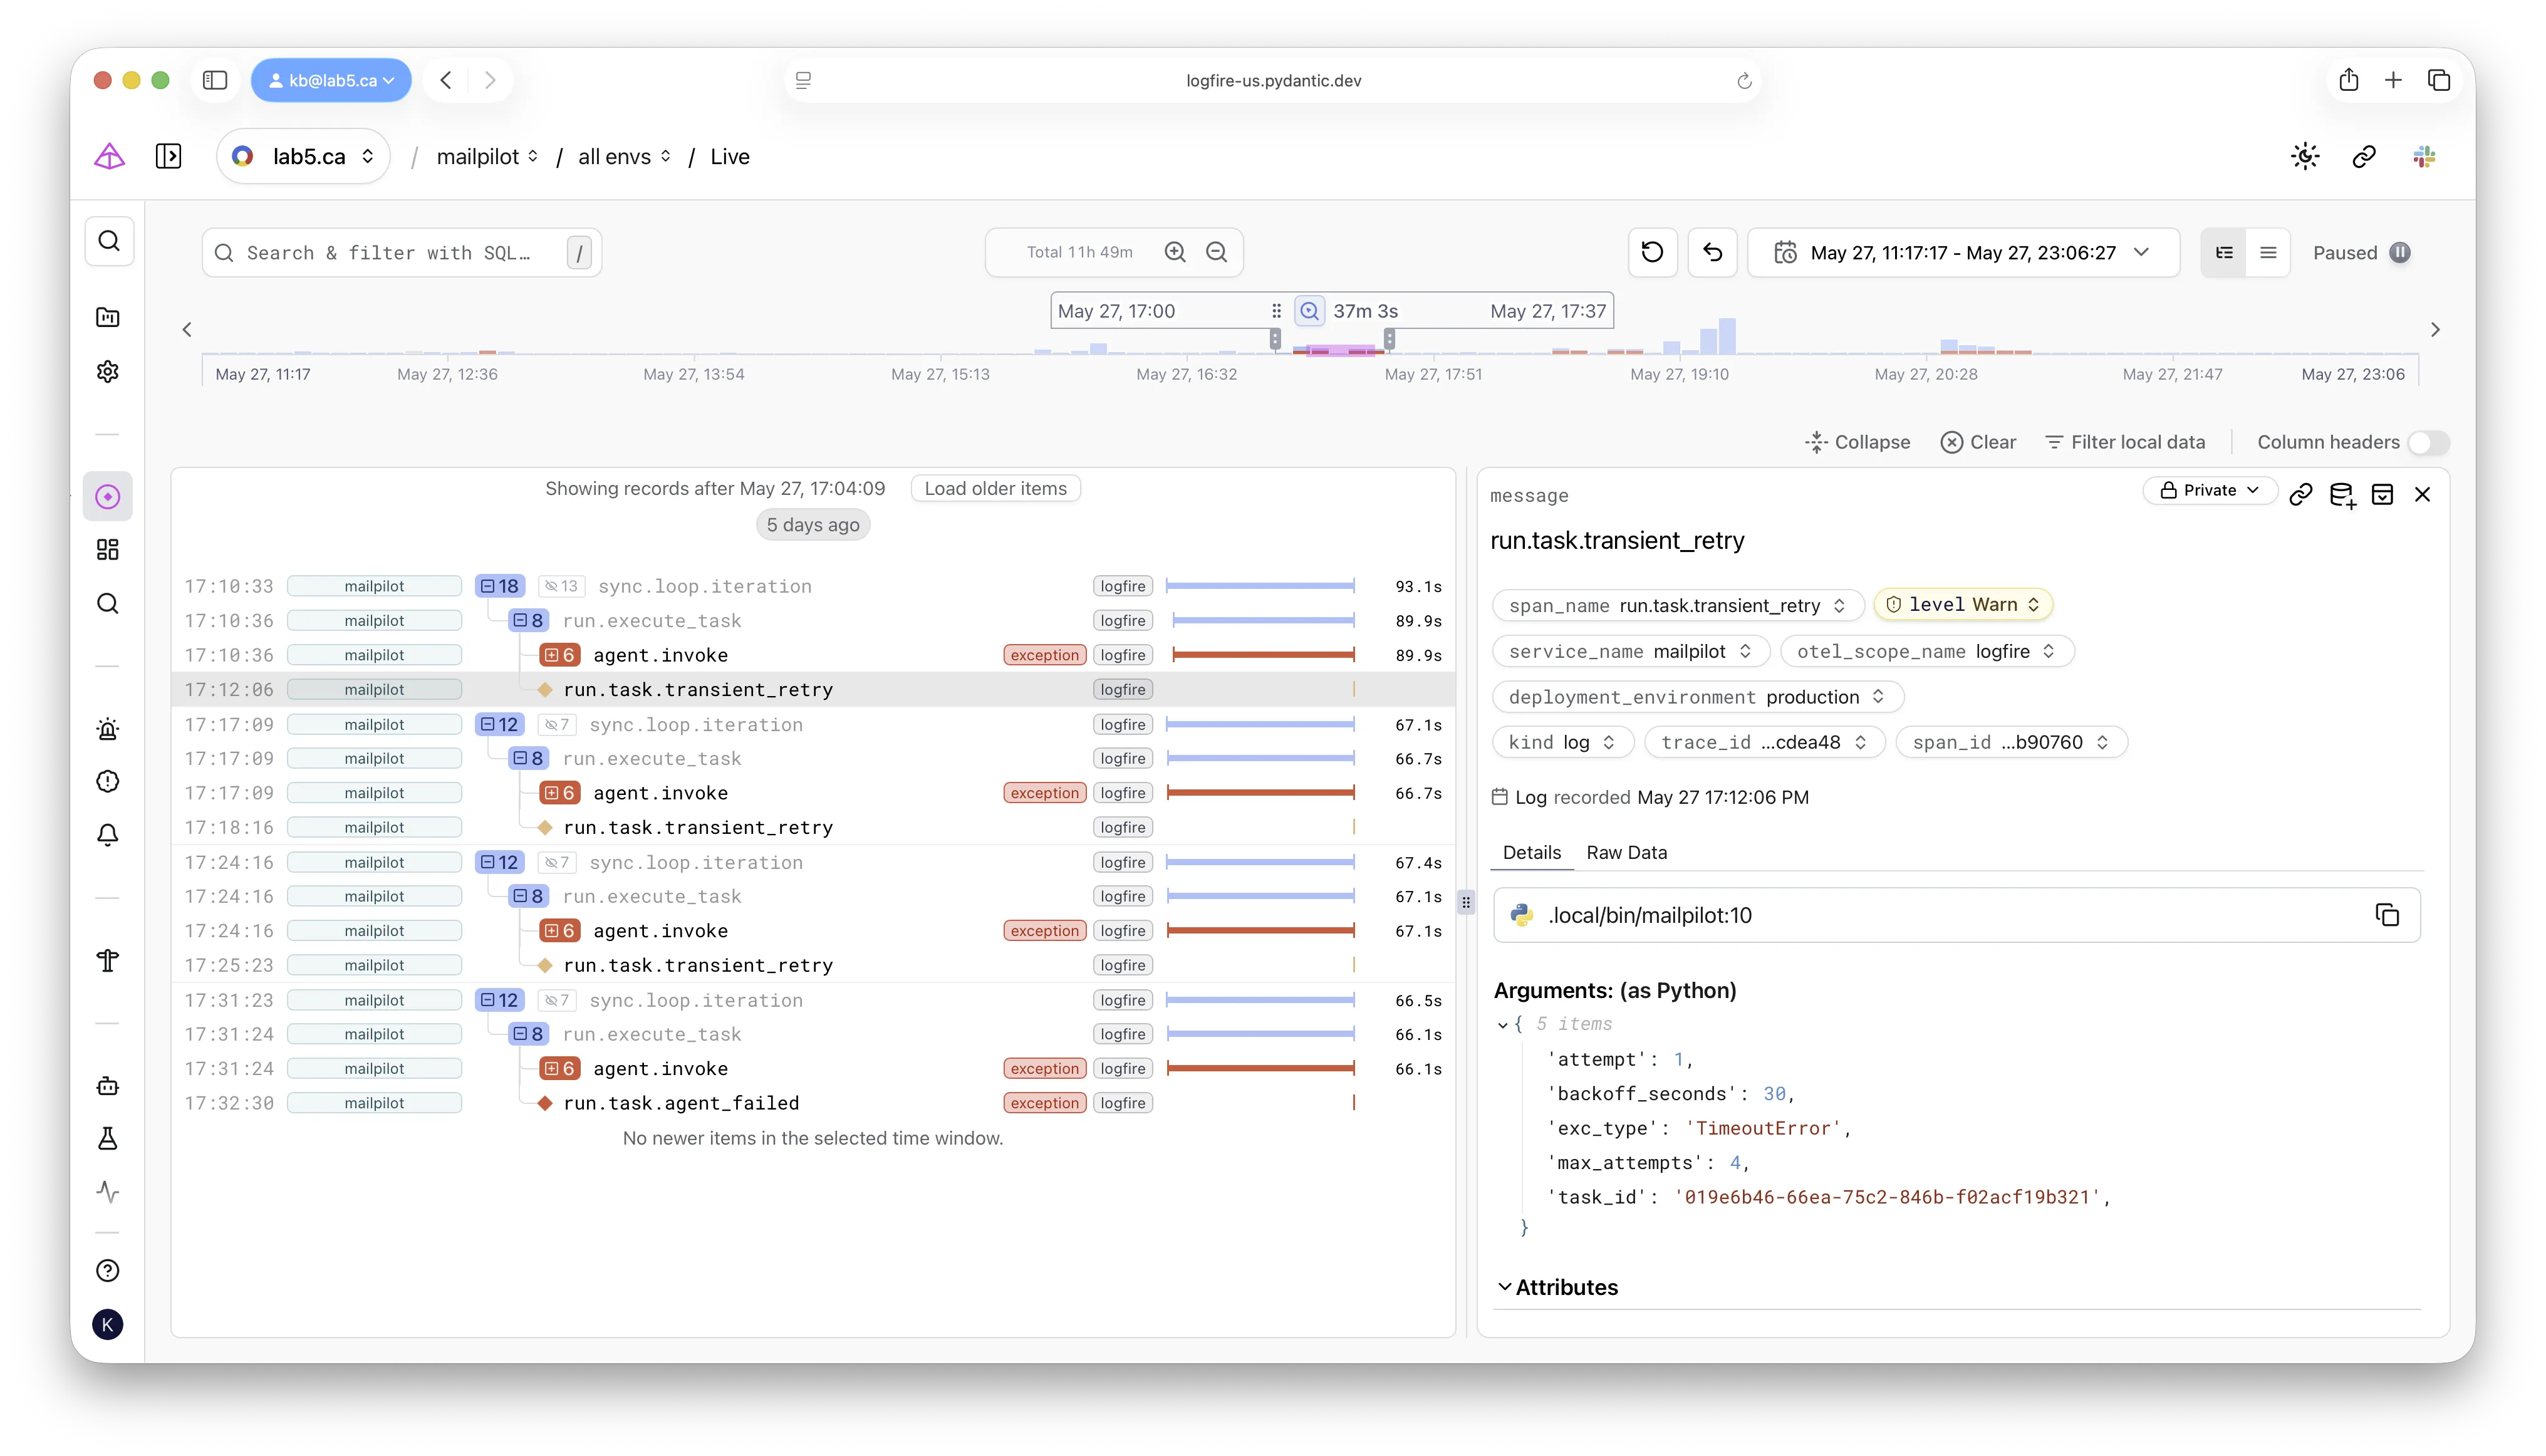Open the Help question mark sidebar icon
The width and height of the screenshot is (2546, 1456).
pos(108,1271)
